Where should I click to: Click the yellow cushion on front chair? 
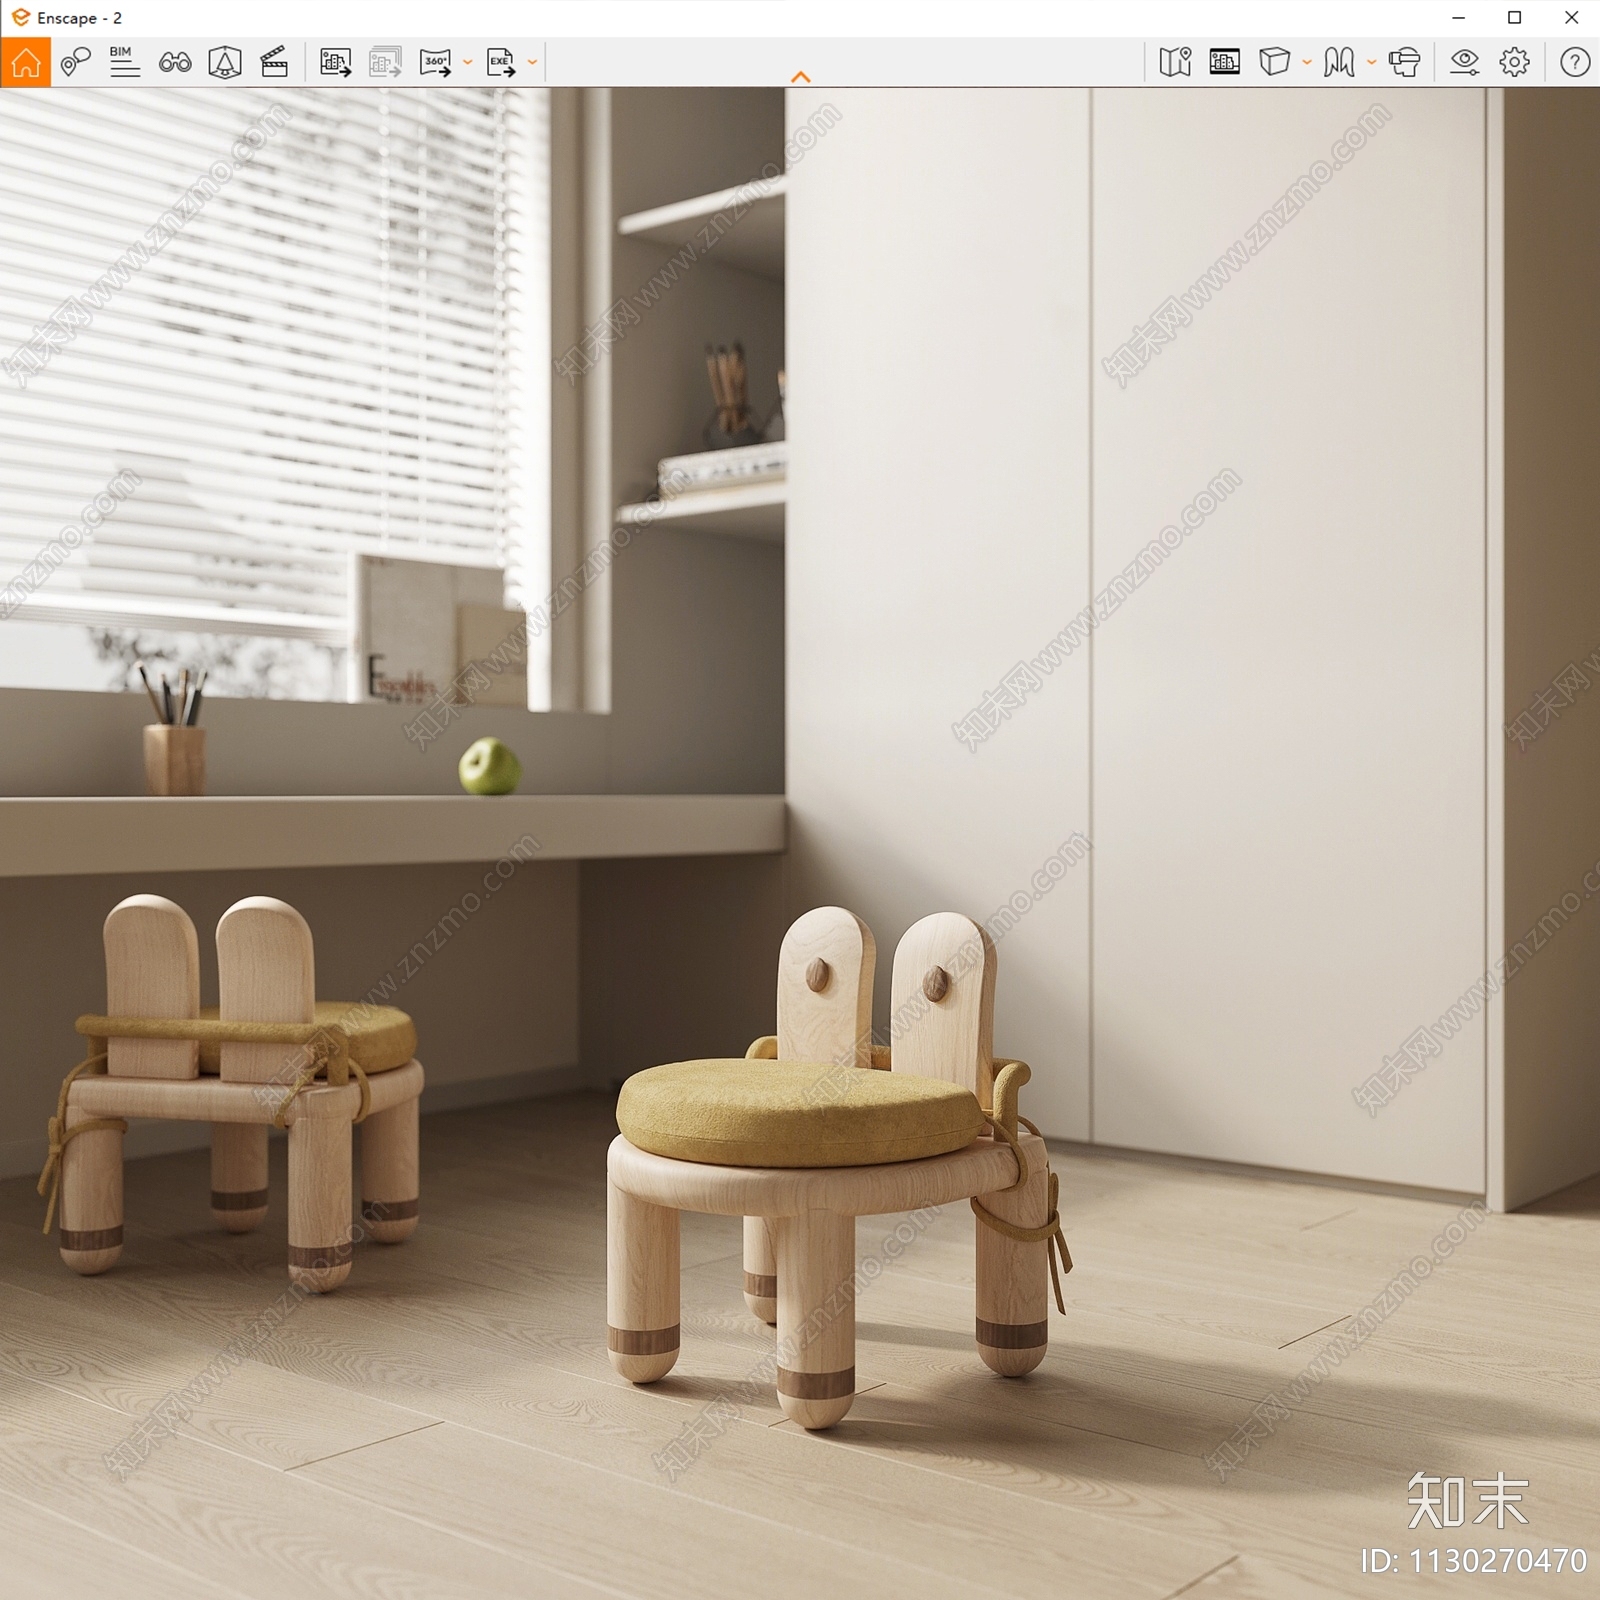click(x=800, y=1113)
